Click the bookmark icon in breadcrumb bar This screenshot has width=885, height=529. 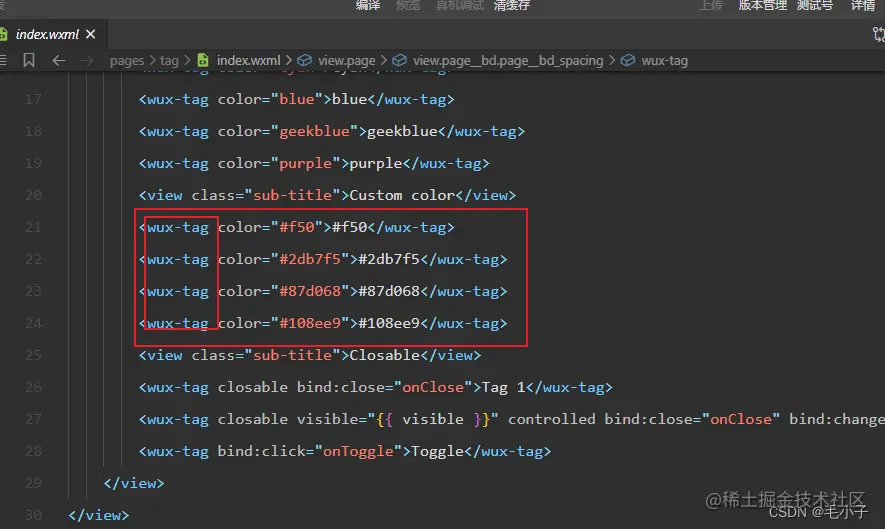[29, 60]
